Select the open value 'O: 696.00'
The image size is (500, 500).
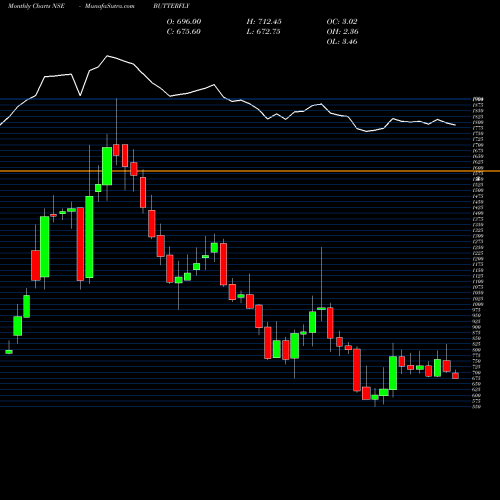pos(184,22)
